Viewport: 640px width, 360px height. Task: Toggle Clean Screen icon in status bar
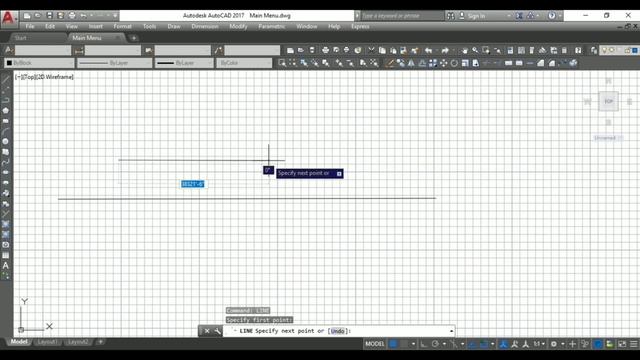click(622, 344)
